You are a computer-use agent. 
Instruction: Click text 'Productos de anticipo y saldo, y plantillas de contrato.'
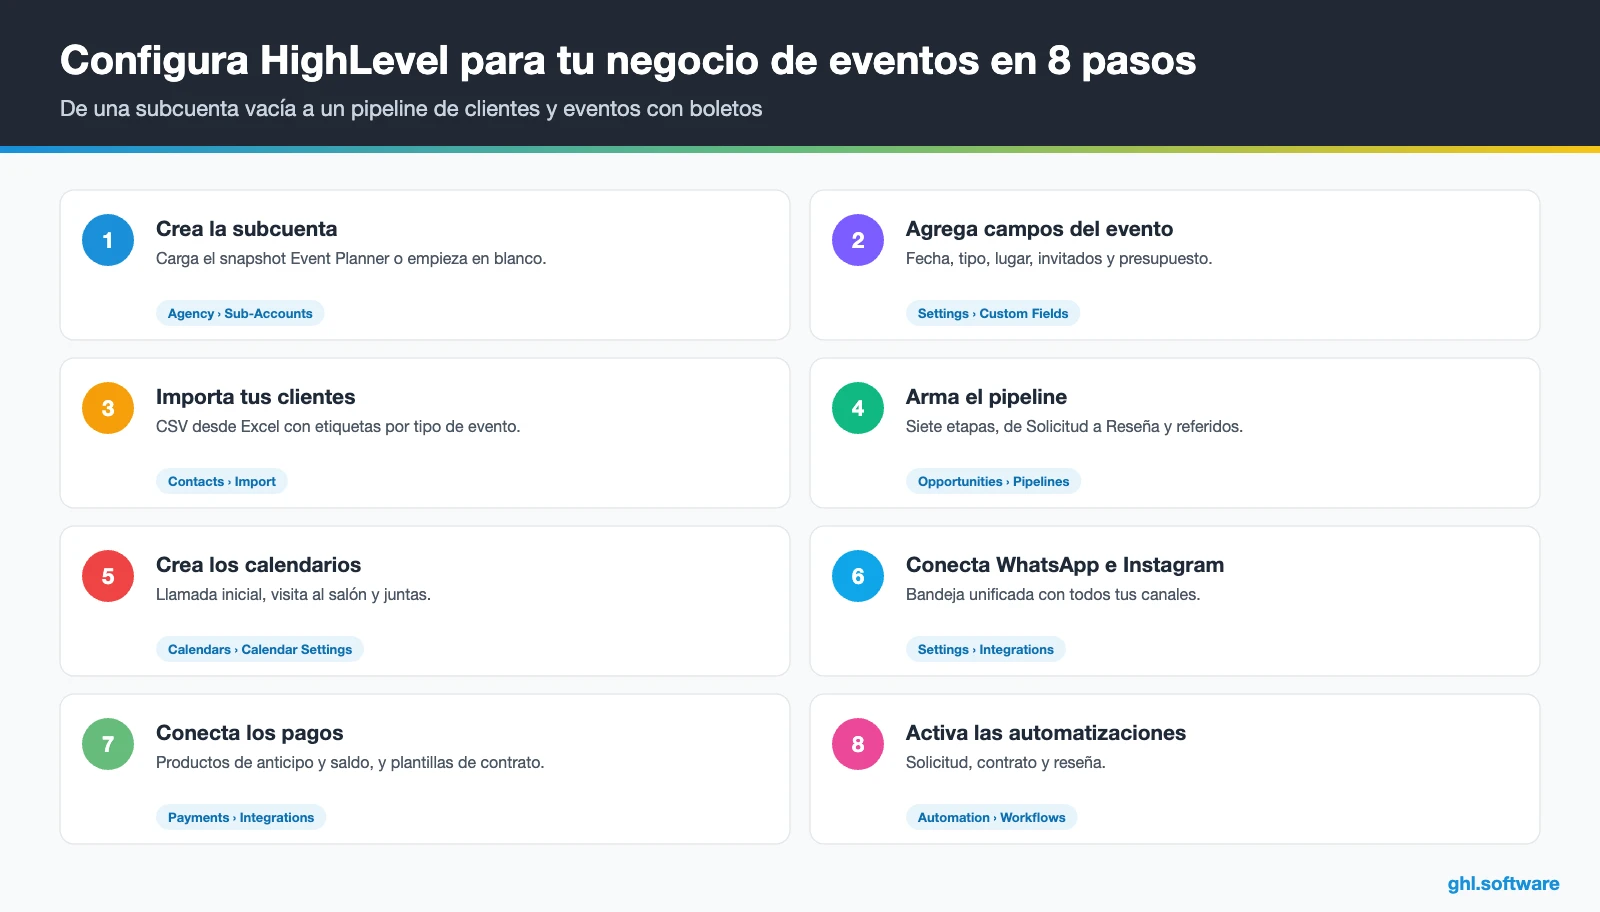pos(350,762)
